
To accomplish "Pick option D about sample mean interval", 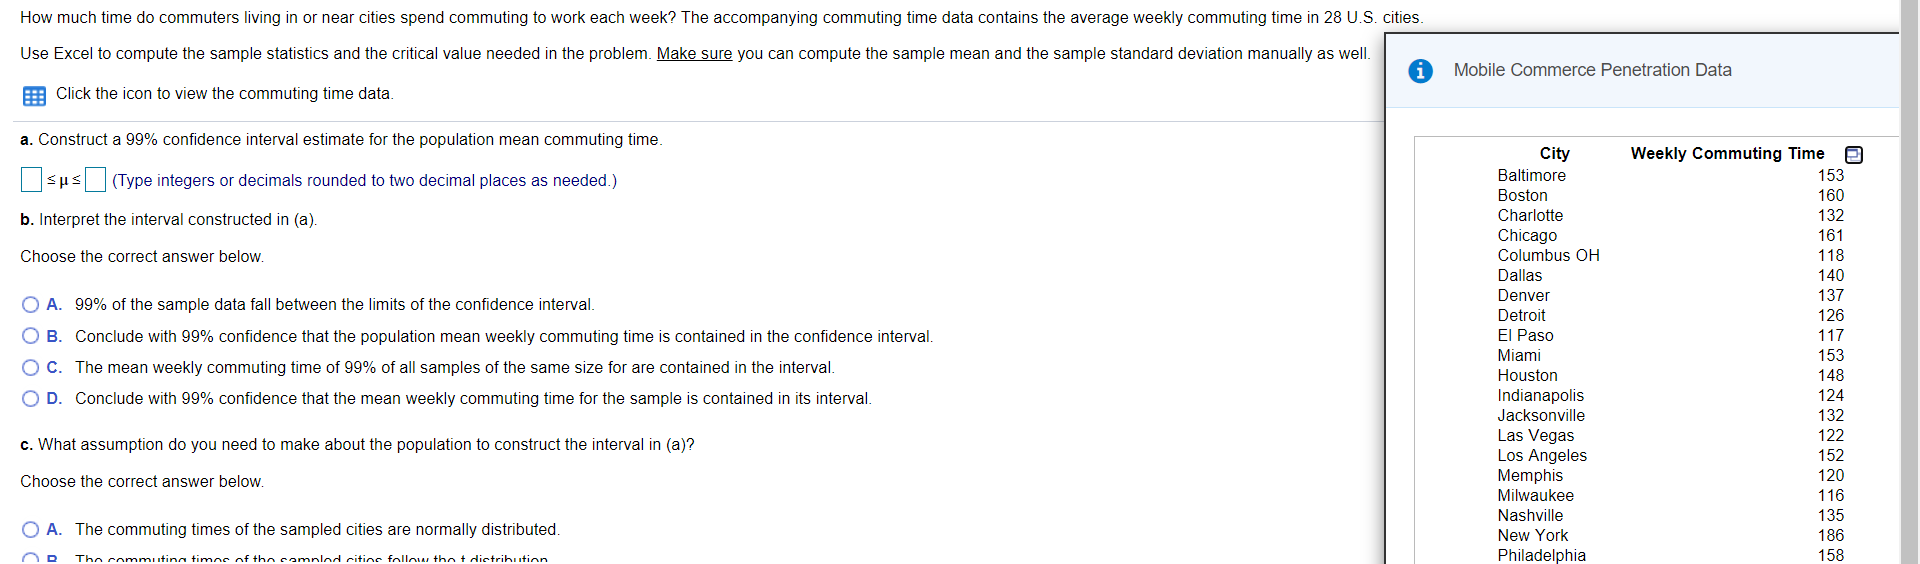I will pos(31,399).
